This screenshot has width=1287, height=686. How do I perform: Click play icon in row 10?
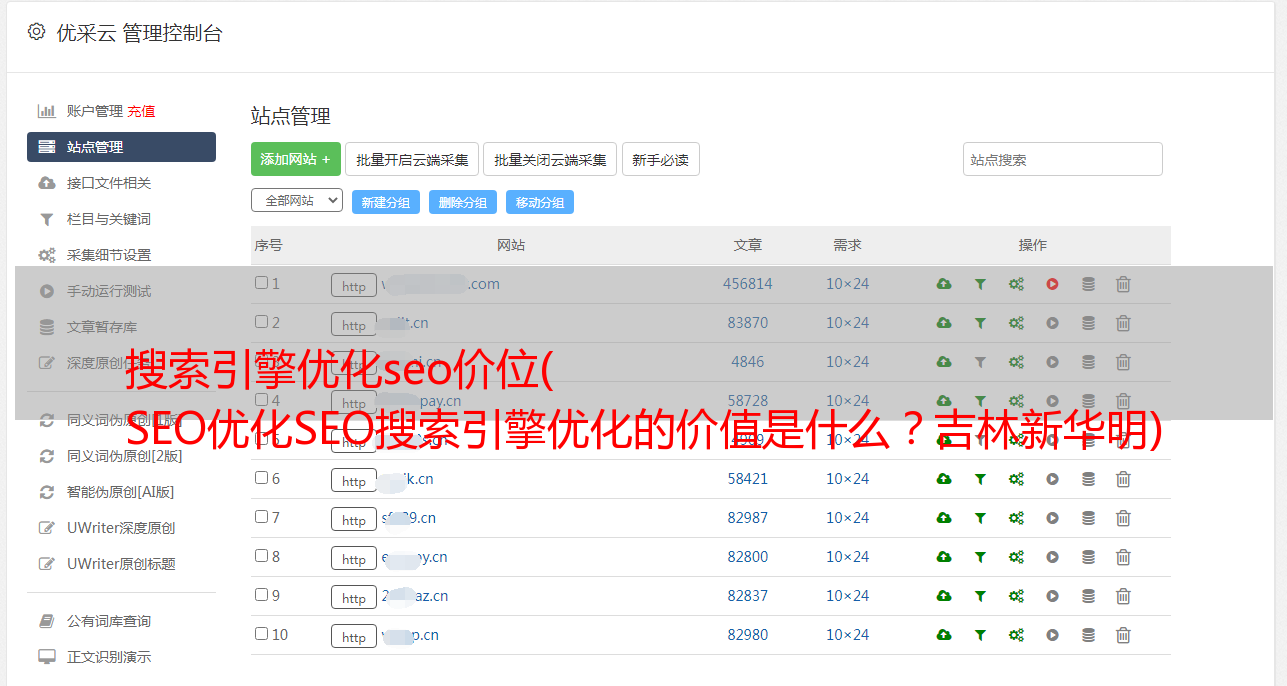tap(1052, 635)
